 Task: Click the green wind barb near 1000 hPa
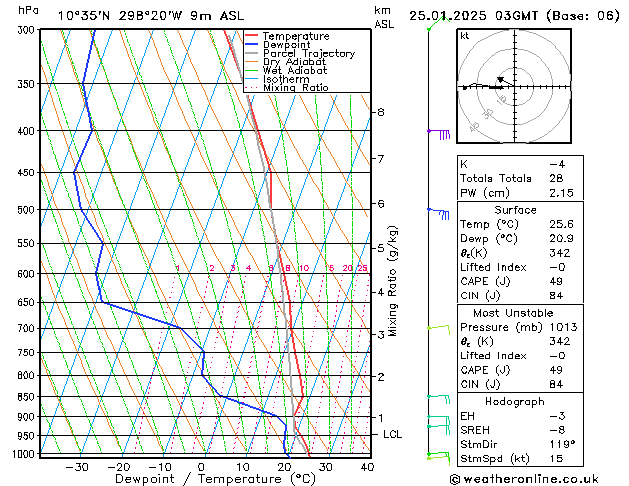438,457
